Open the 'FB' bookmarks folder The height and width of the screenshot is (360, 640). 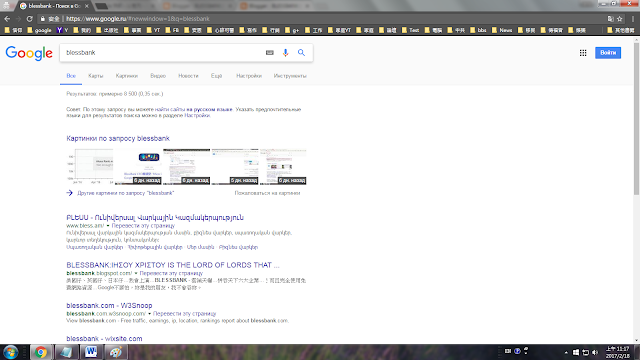[x=172, y=30]
